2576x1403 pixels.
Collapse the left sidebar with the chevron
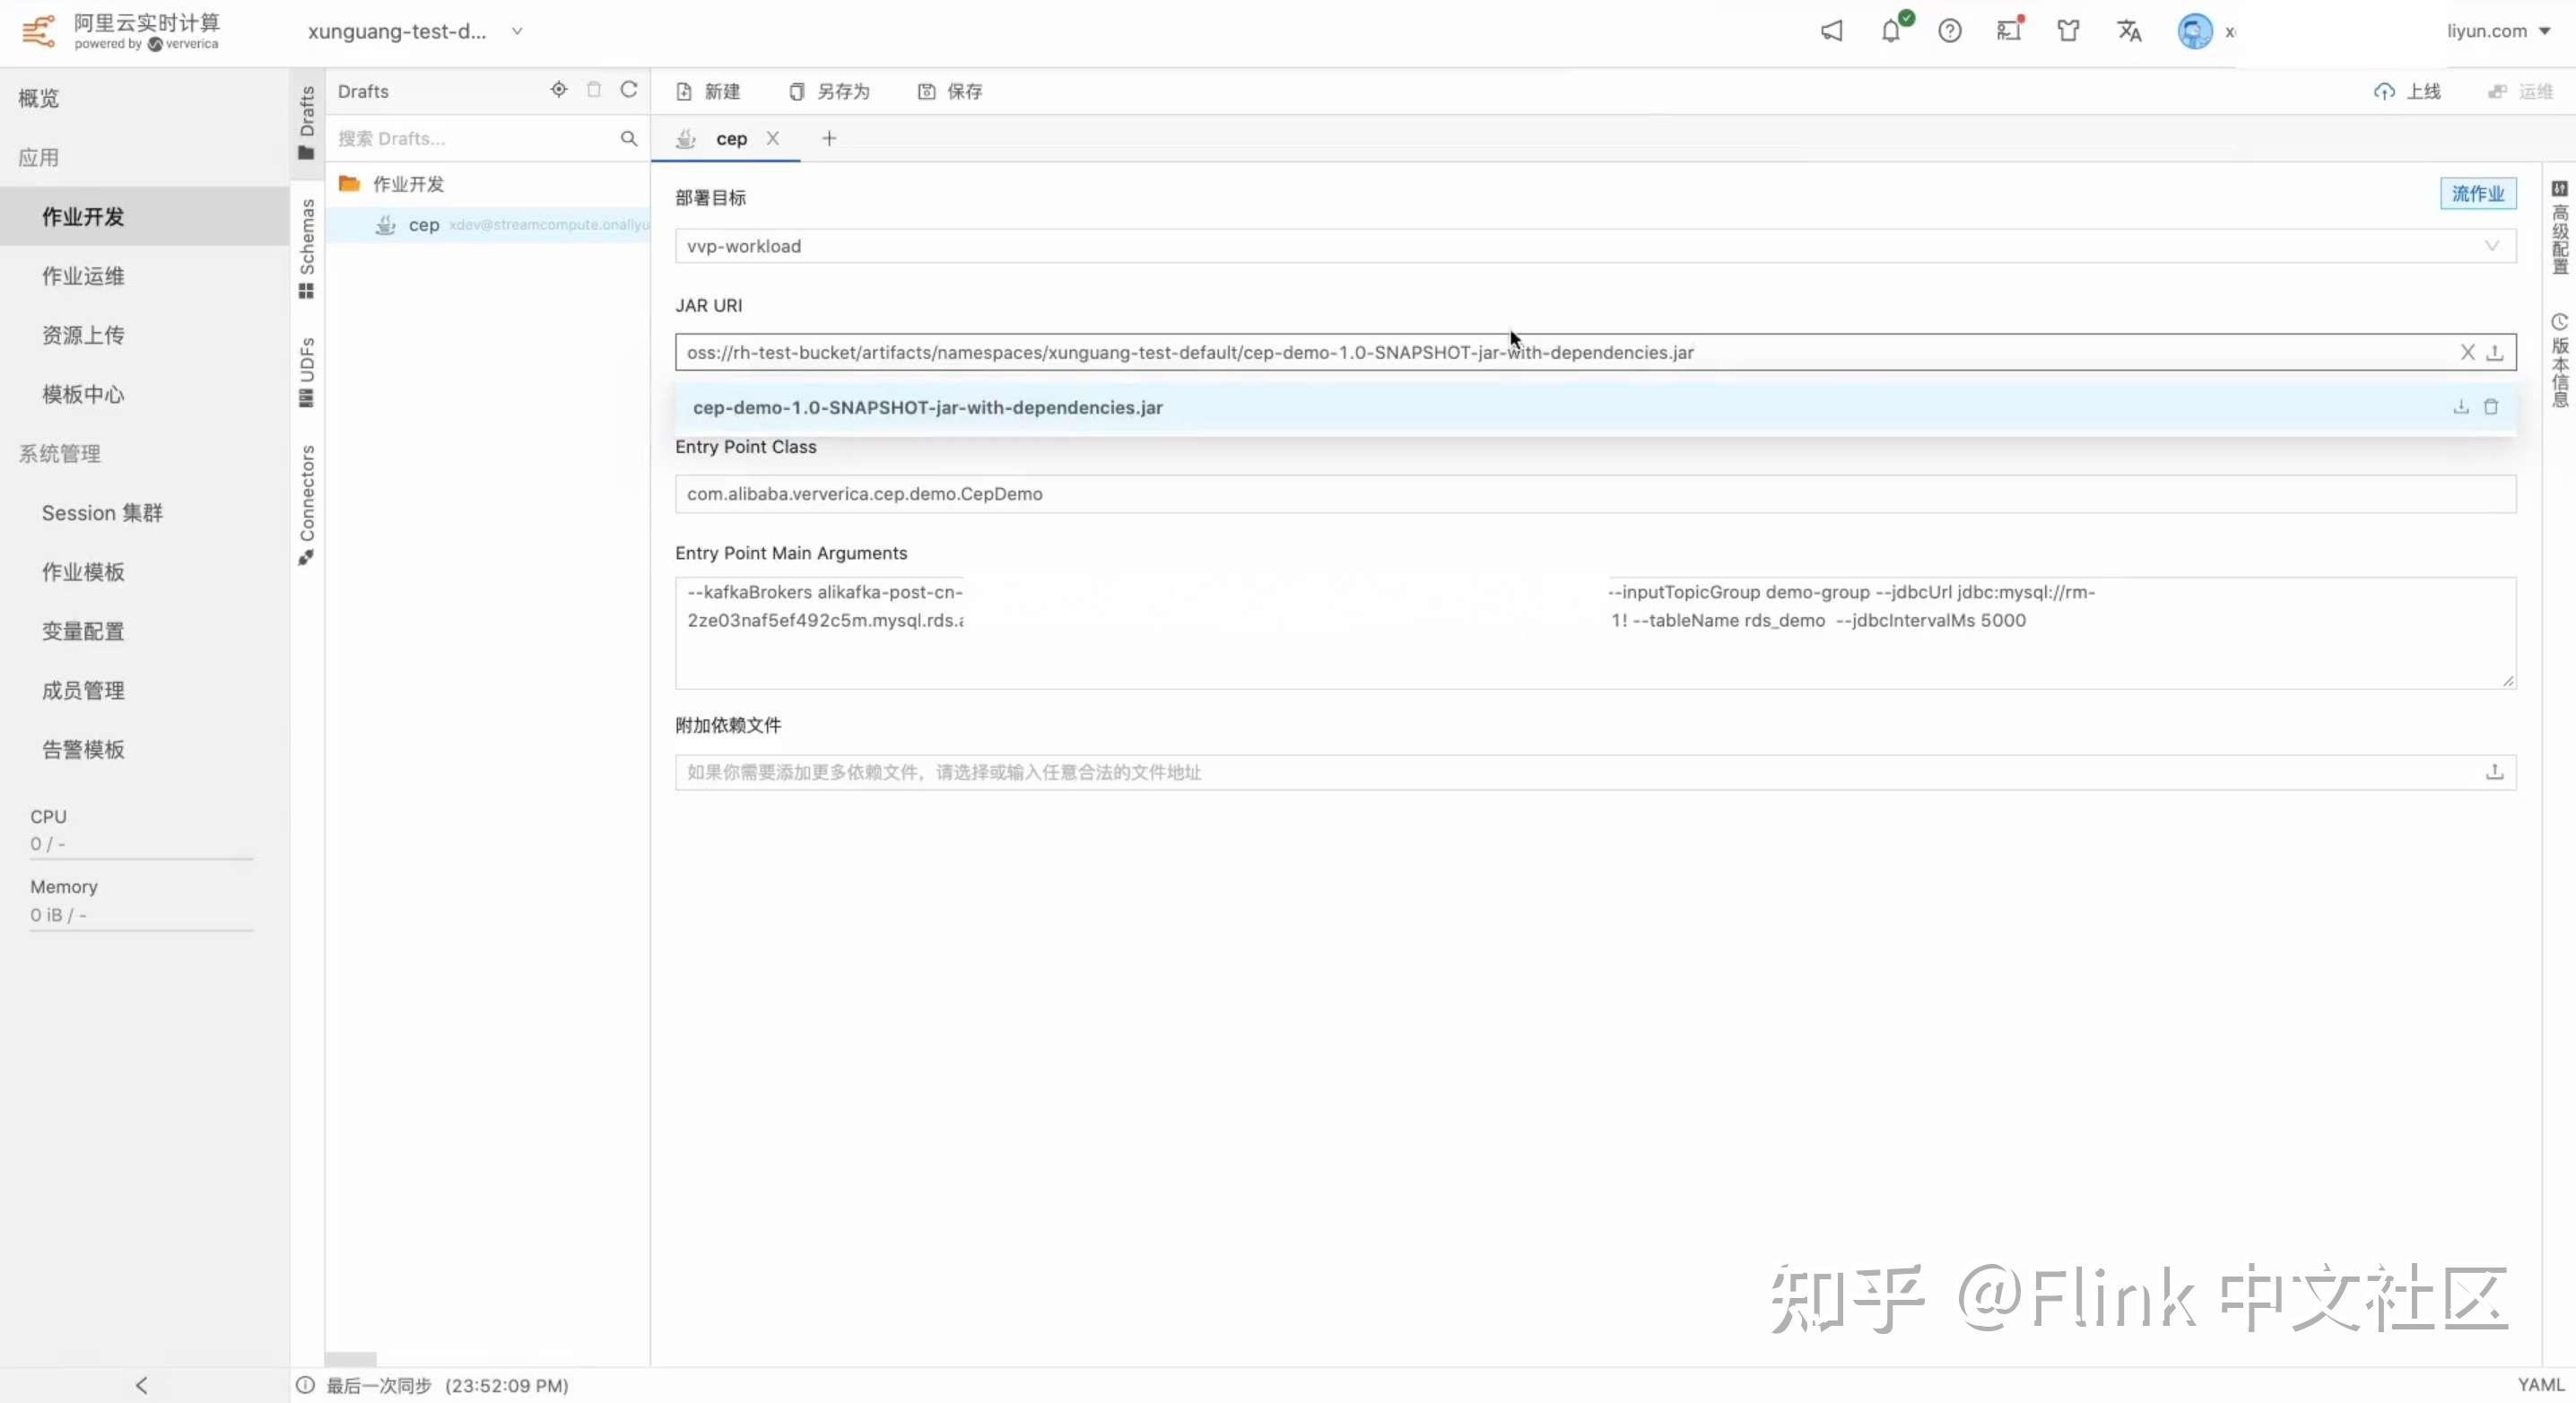pos(141,1385)
